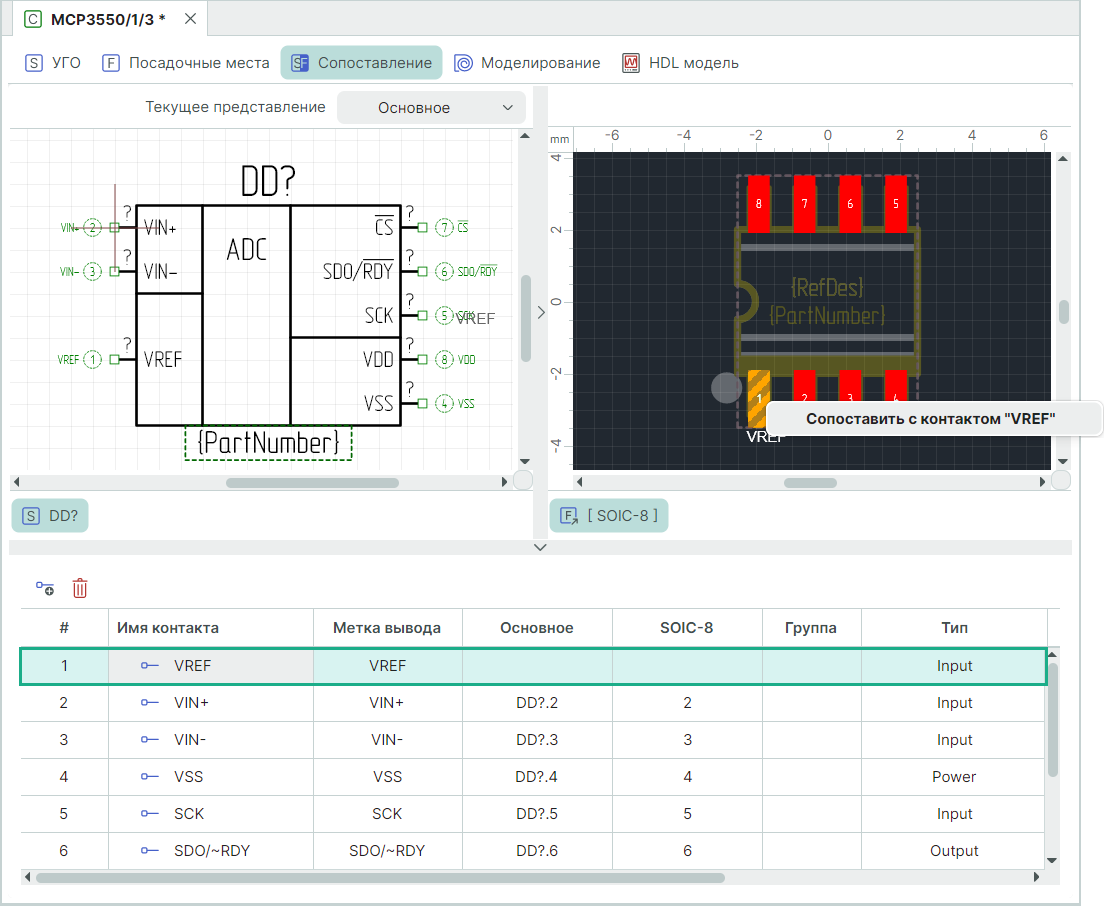Close the MCP3550/1/3 document tab

click(190, 19)
